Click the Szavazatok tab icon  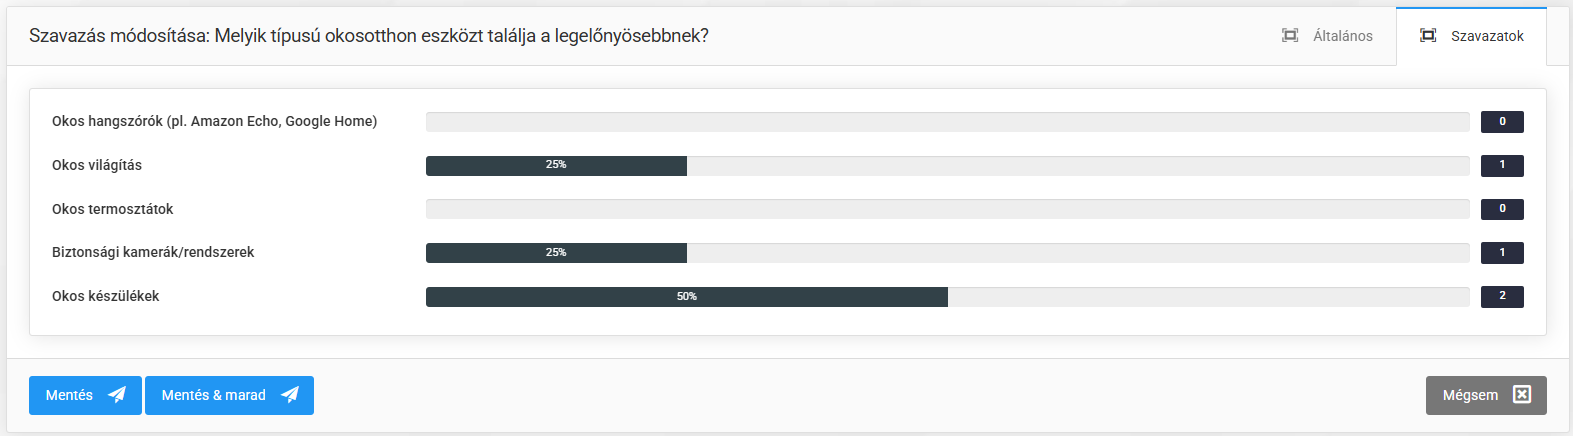(1428, 36)
